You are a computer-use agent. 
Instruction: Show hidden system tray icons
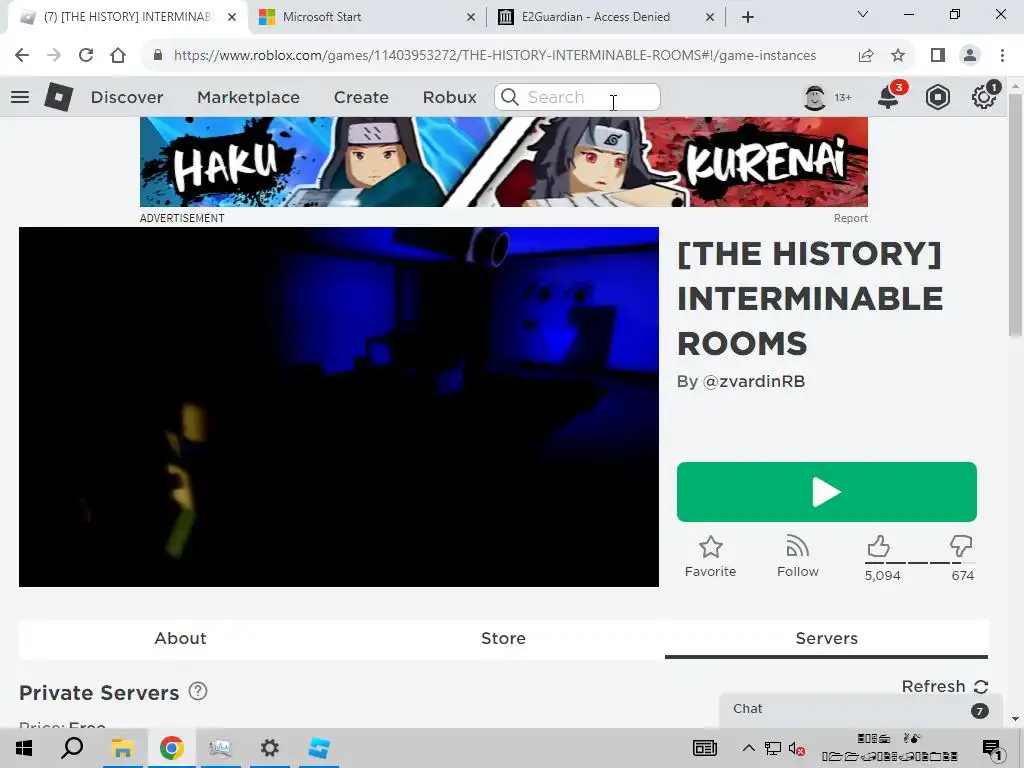pos(748,748)
